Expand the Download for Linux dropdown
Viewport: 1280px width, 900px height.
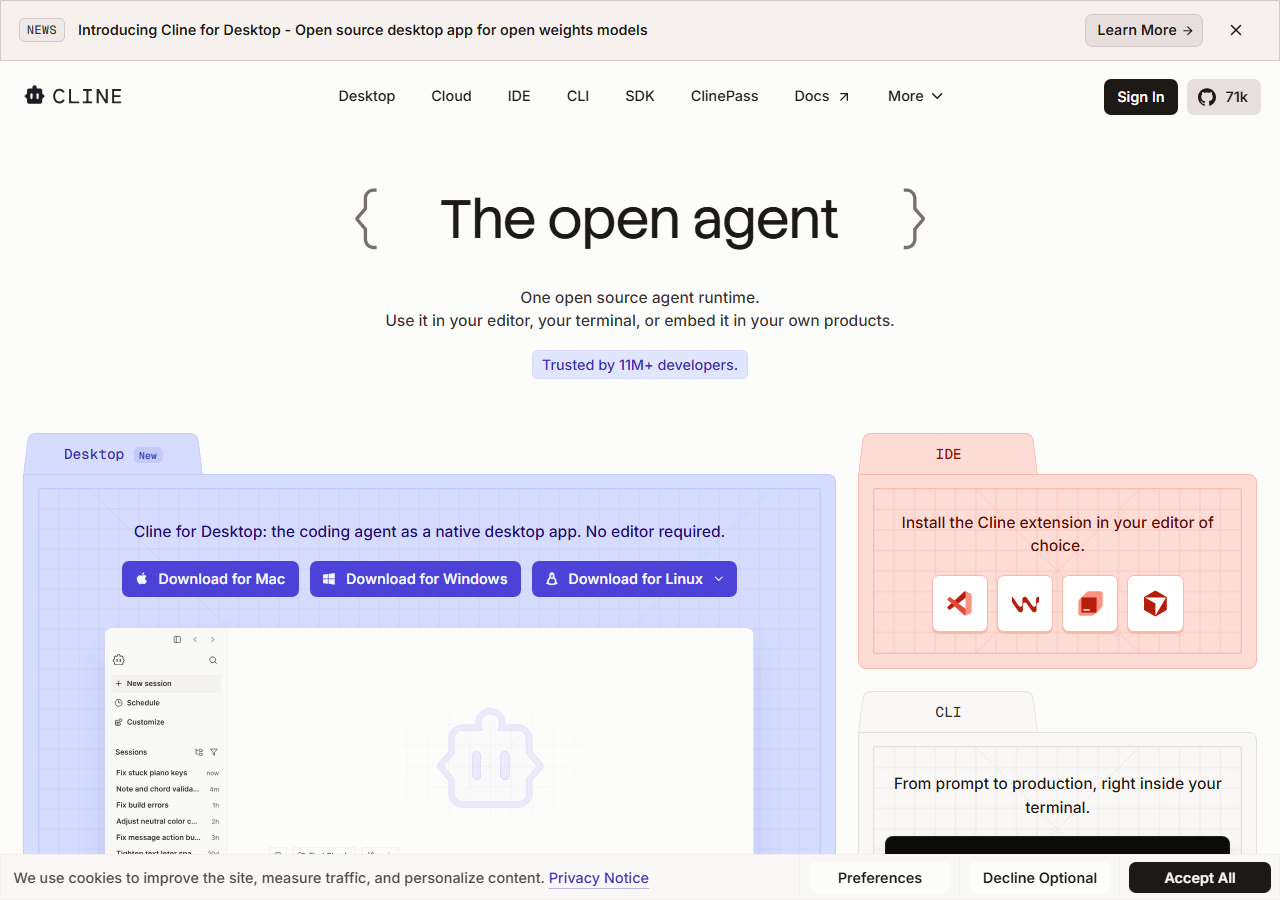tap(634, 579)
